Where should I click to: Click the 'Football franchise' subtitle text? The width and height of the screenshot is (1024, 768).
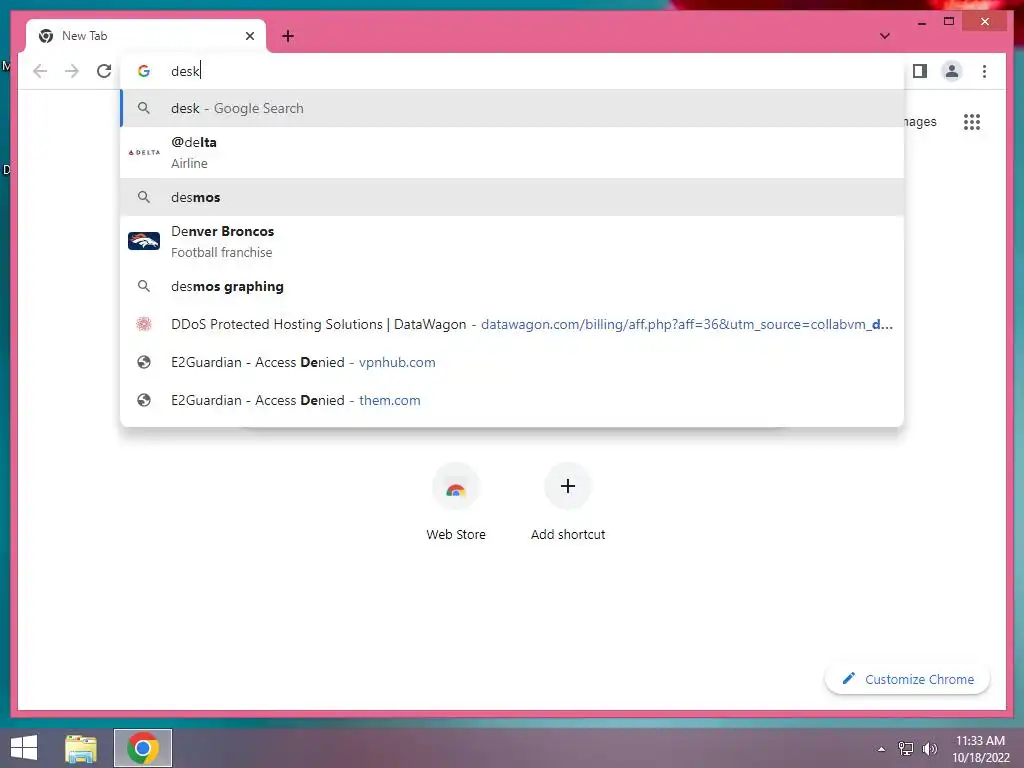click(x=221, y=252)
